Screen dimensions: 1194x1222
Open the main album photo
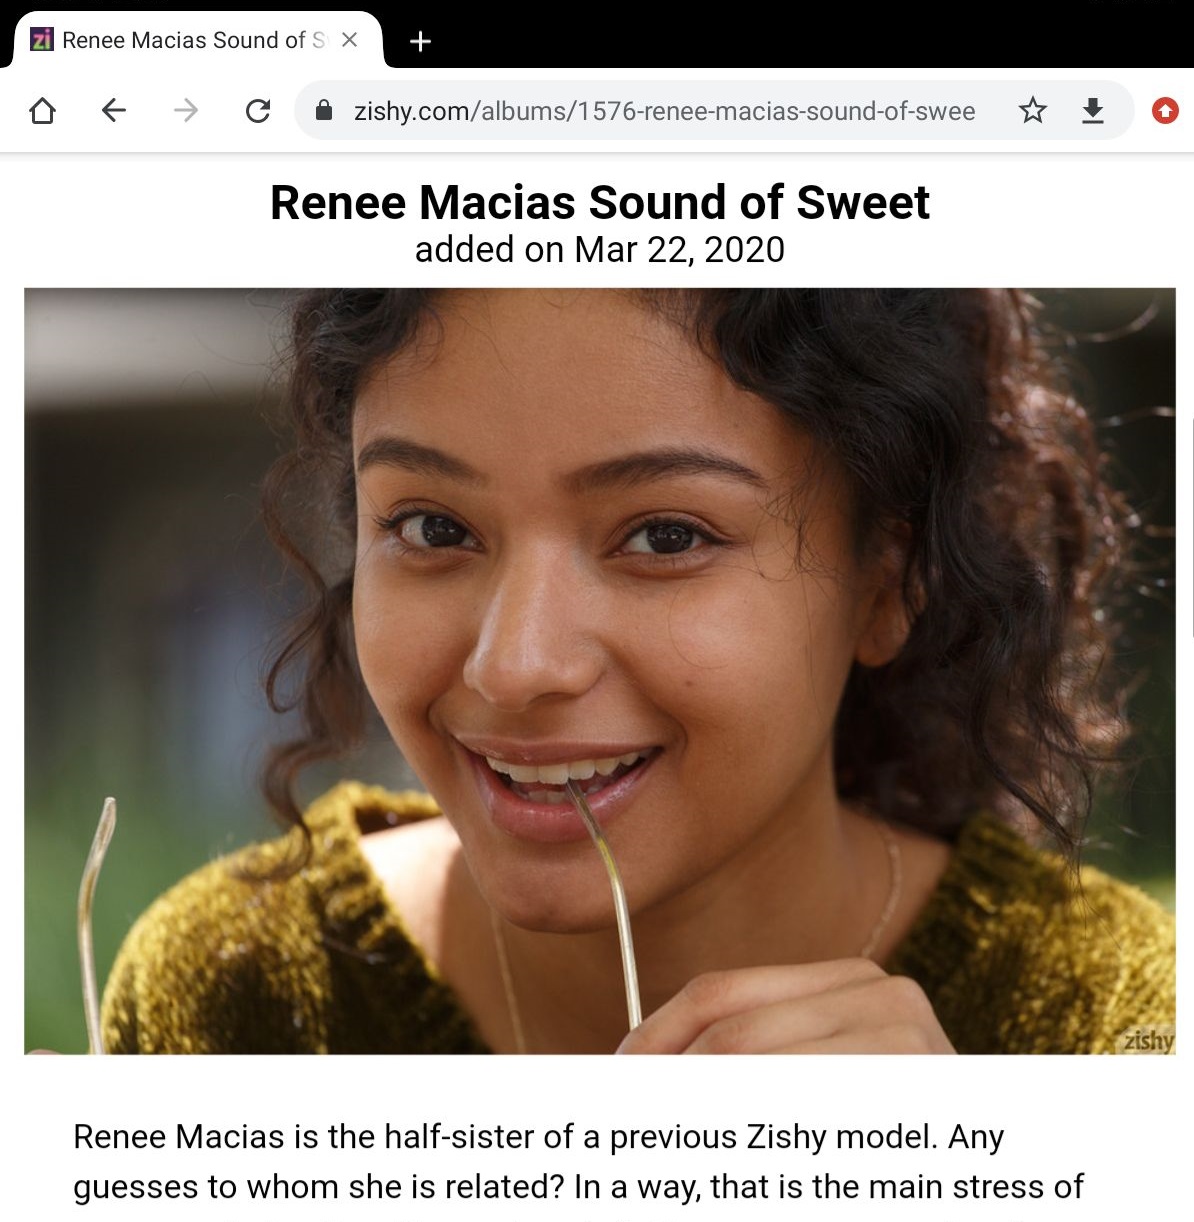tap(600, 670)
